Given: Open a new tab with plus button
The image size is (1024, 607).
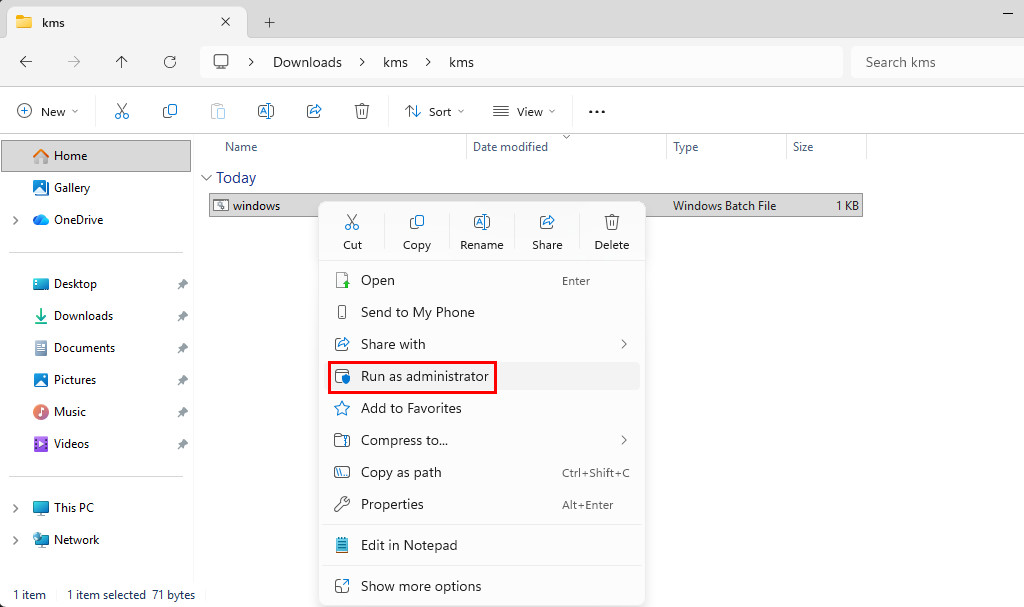Looking at the screenshot, I should tap(269, 22).
